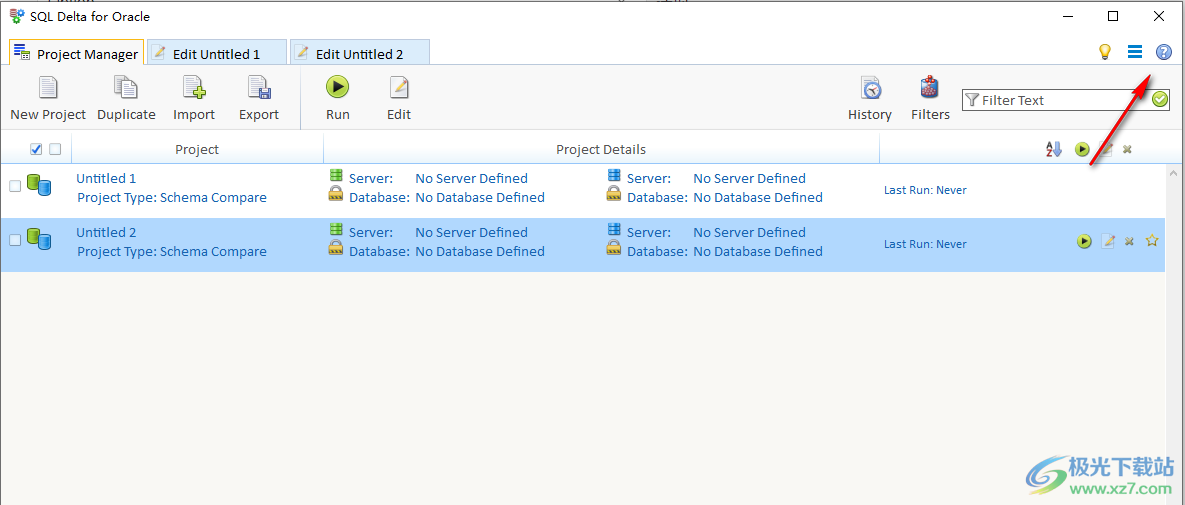1185x505 pixels.
Task: Click Untitled 2 source database lock icon
Action: pyautogui.click(x=336, y=248)
